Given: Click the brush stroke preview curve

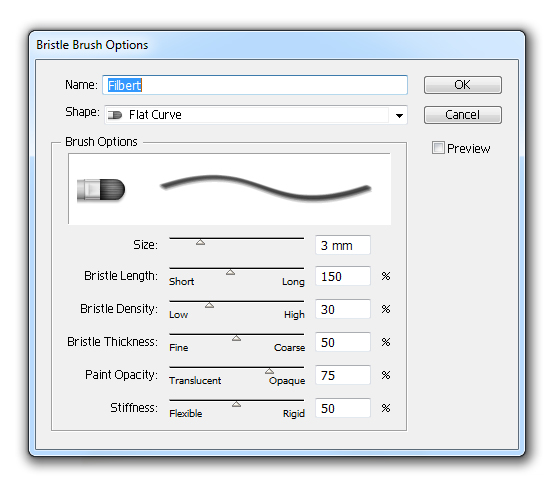Looking at the screenshot, I should coord(266,188).
